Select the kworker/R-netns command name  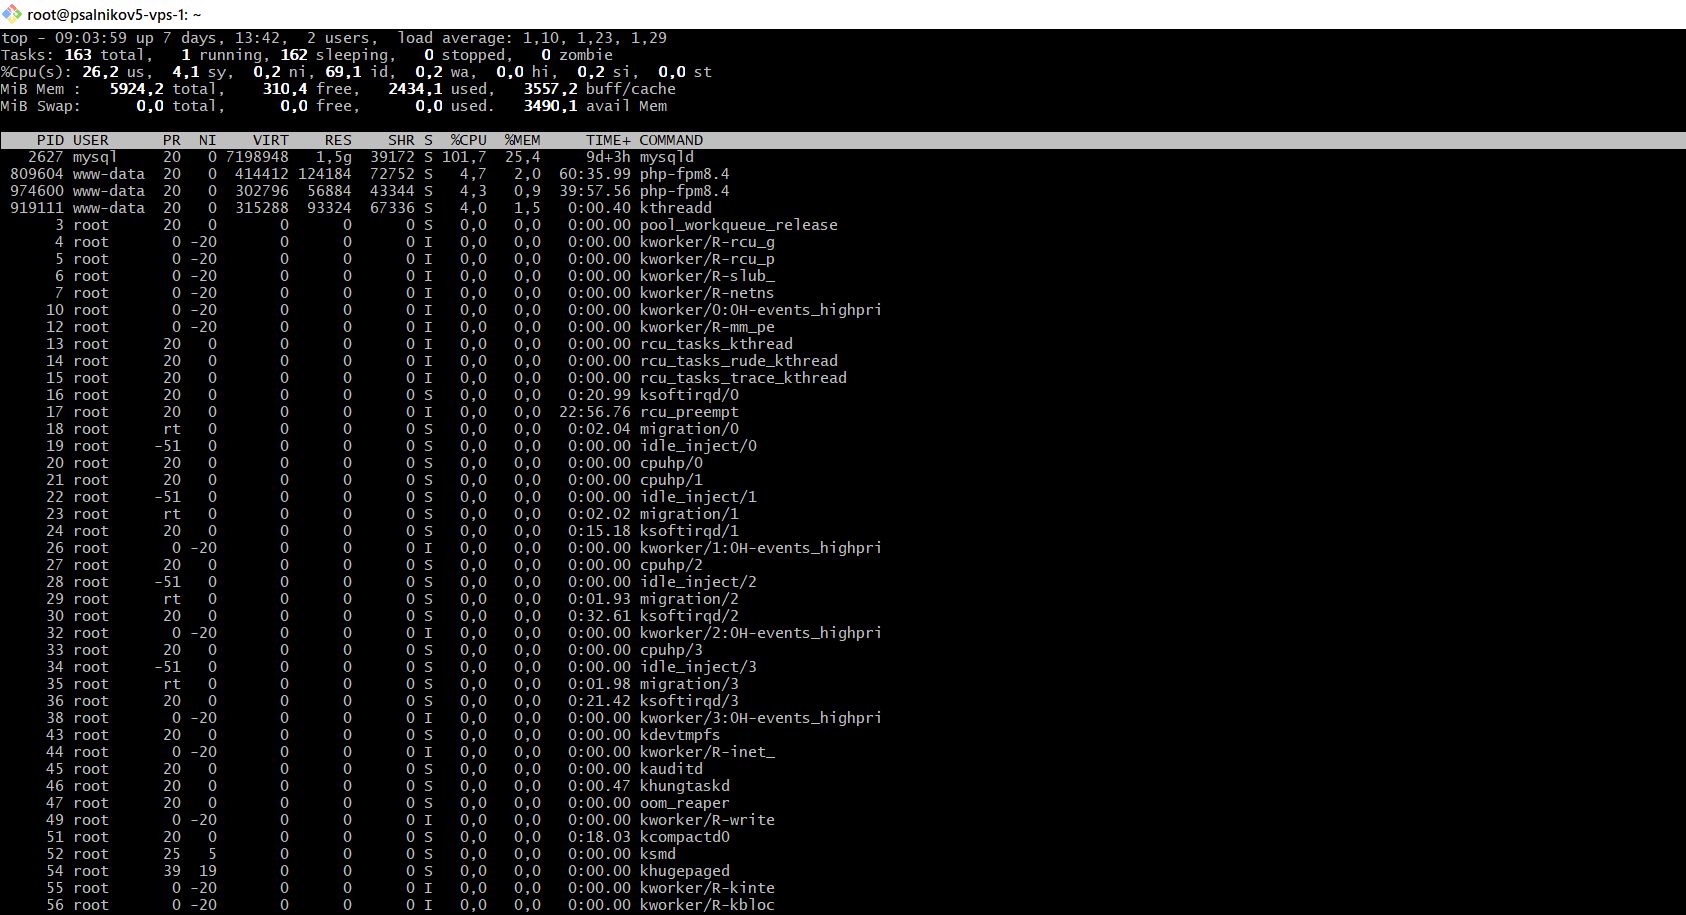[707, 293]
